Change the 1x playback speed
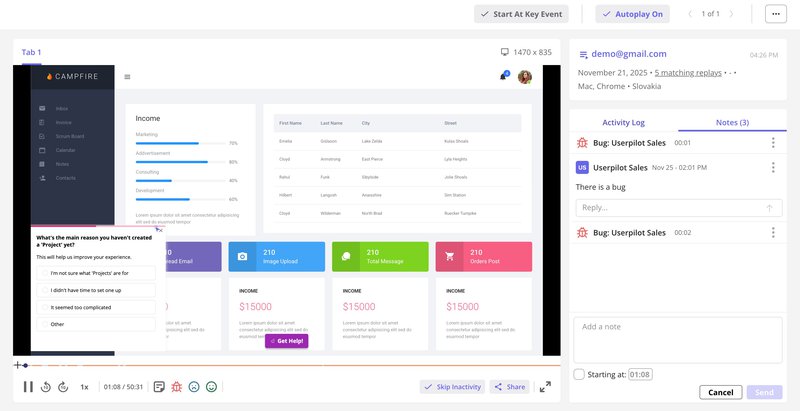Viewport: 800px width, 411px height. click(84, 387)
